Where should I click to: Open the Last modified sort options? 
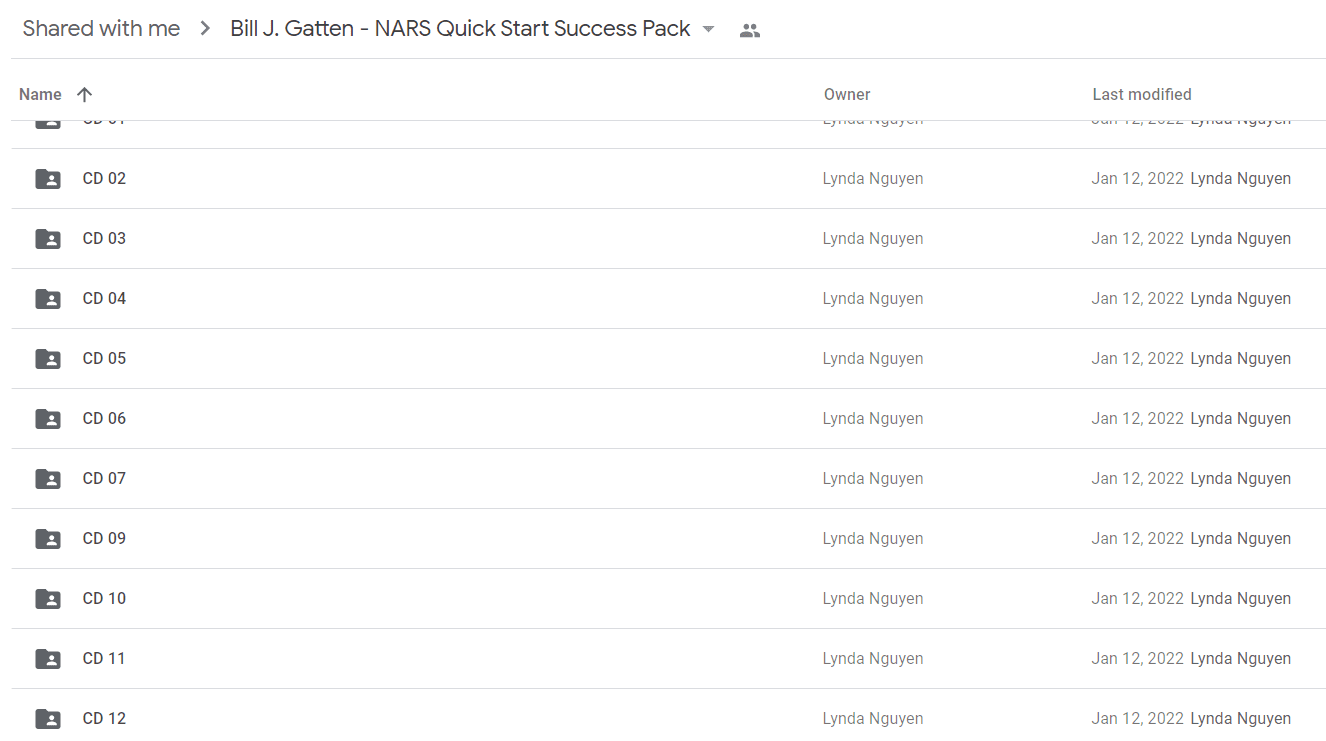pos(1142,94)
